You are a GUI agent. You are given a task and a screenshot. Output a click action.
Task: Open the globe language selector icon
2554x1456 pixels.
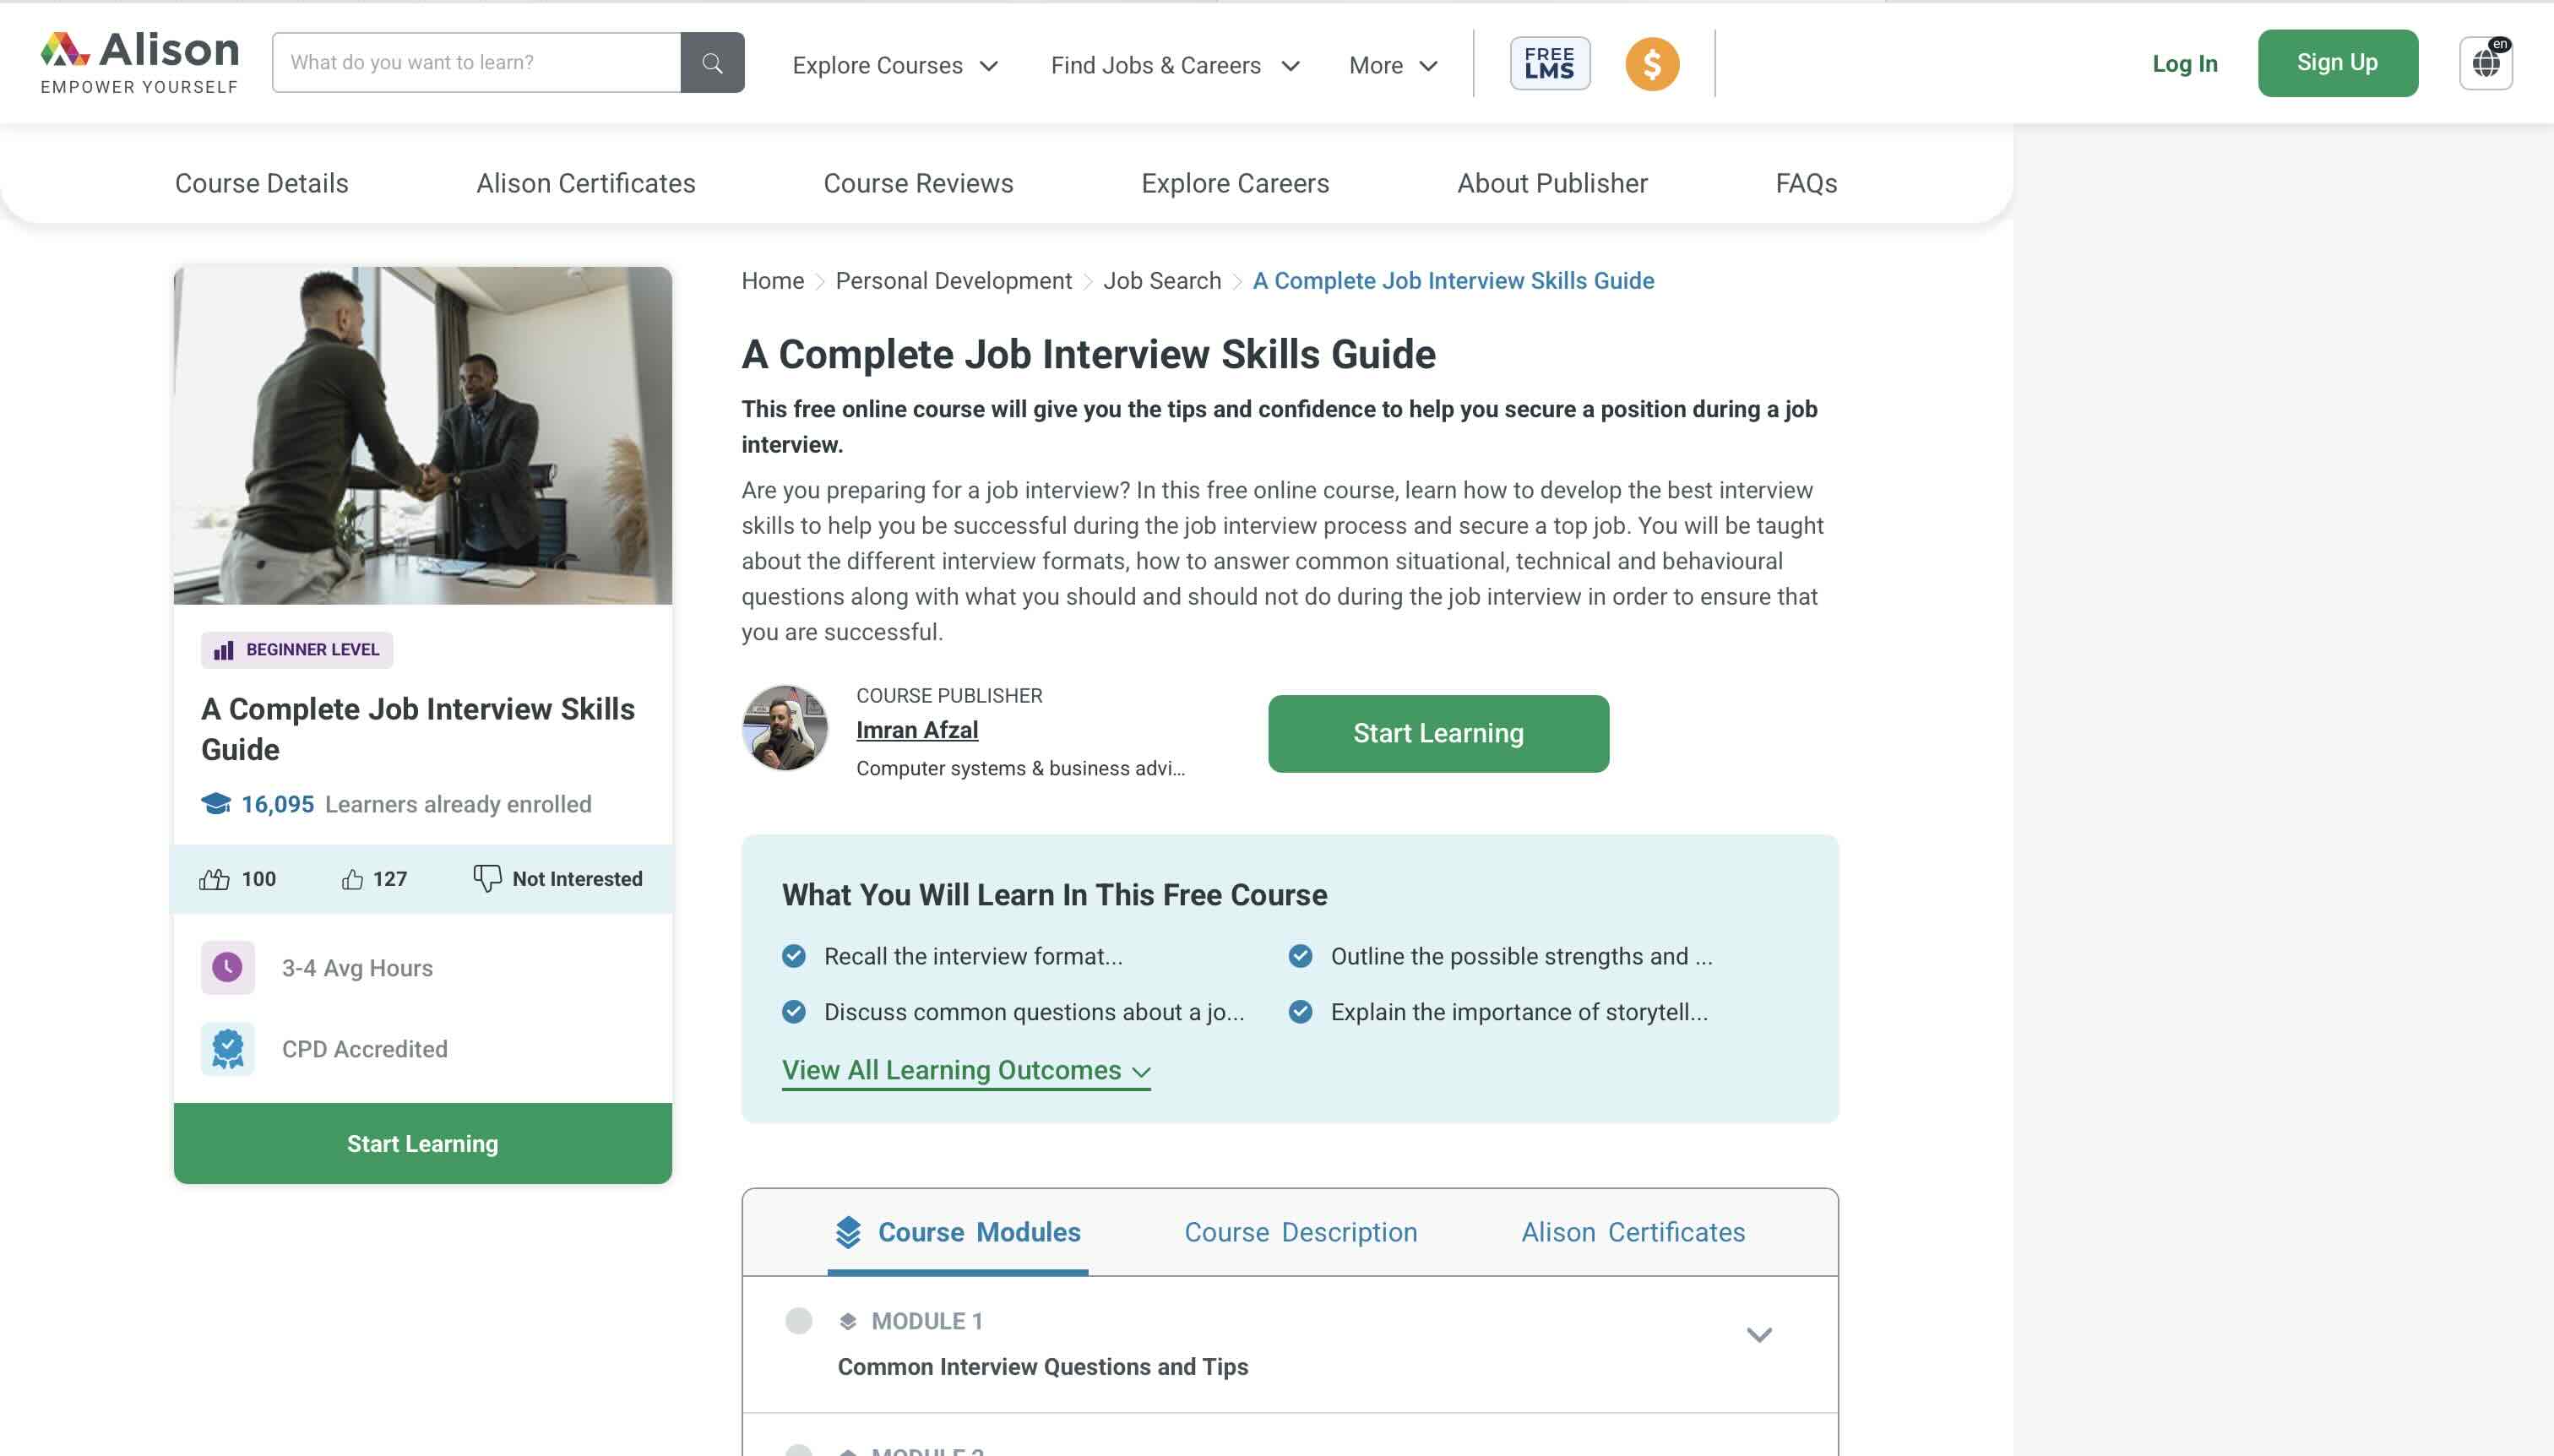pyautogui.click(x=2485, y=63)
